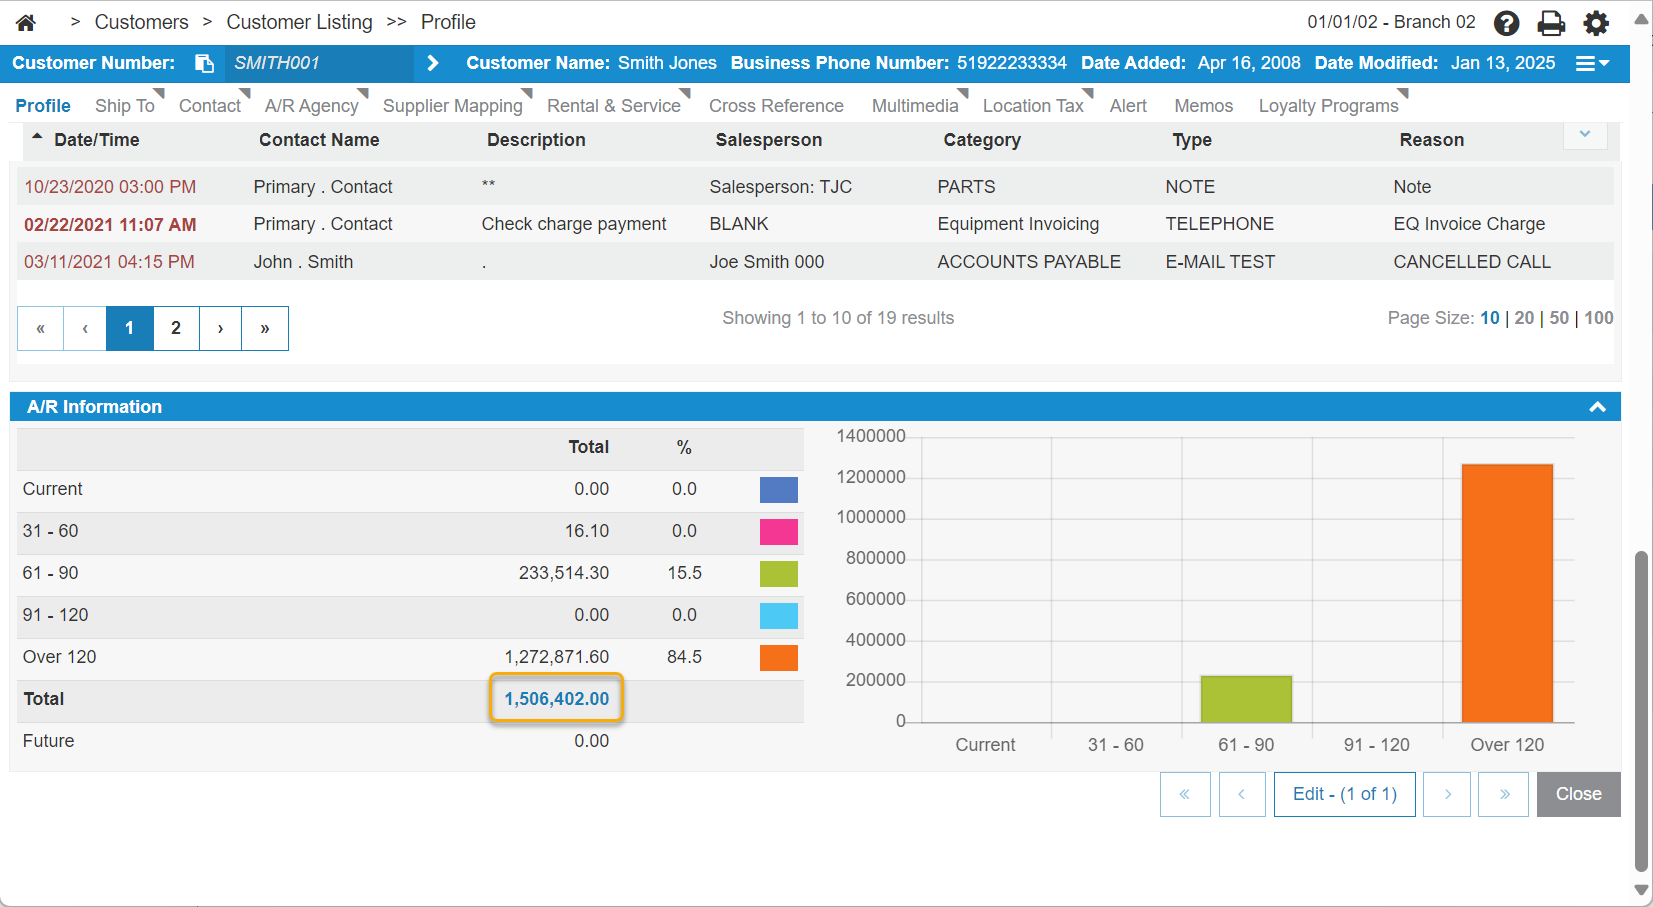This screenshot has height=907, width=1653.
Task: Open the 03/11/2021 04:15 PM entry
Action: point(109,262)
